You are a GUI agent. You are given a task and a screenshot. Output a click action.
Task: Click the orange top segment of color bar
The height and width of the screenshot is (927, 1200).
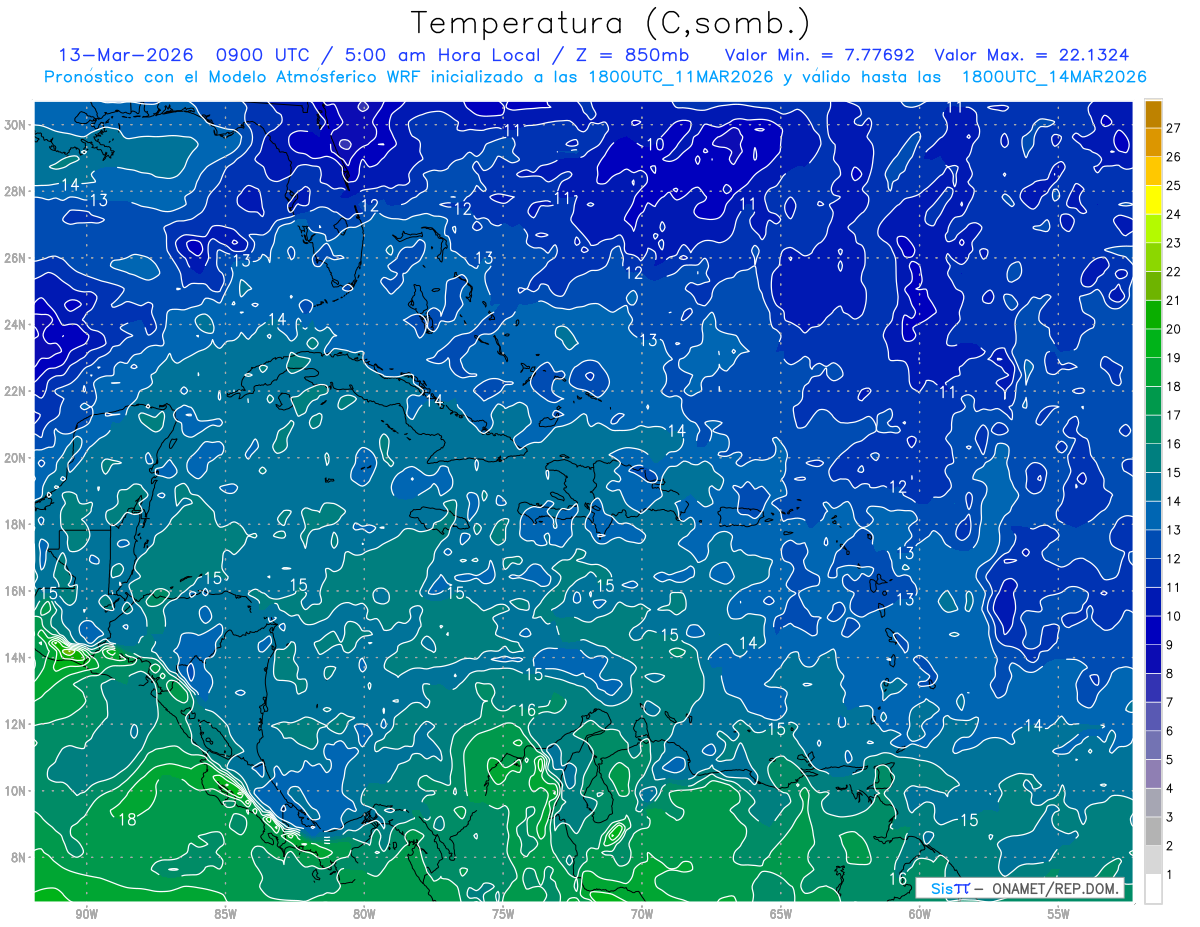click(1153, 114)
